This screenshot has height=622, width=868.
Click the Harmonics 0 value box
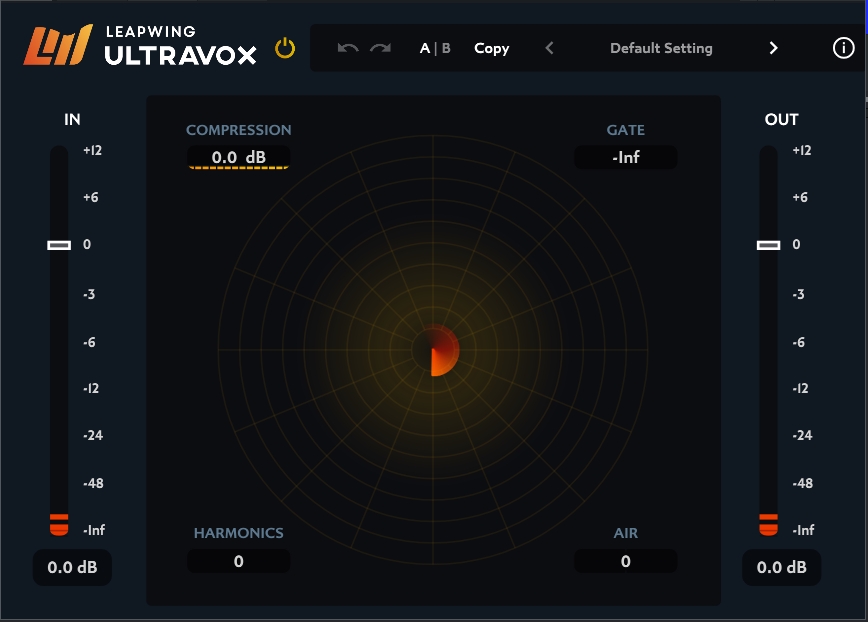click(239, 561)
